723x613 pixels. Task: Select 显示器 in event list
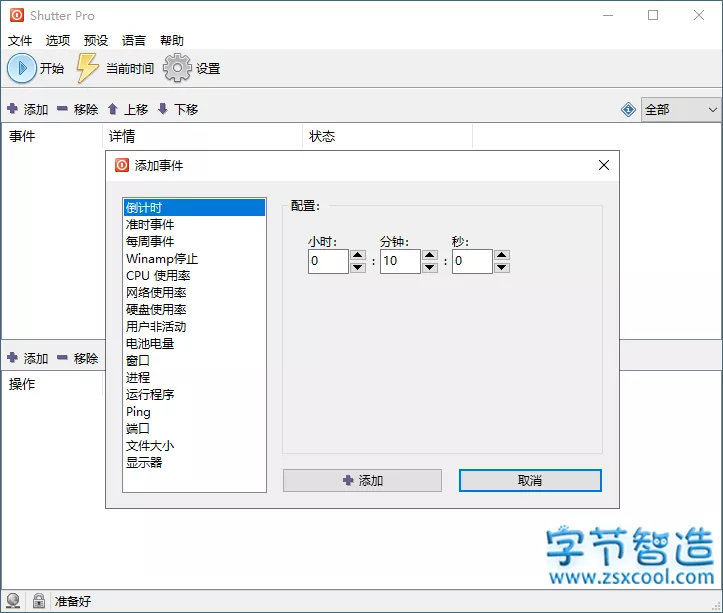click(194, 463)
